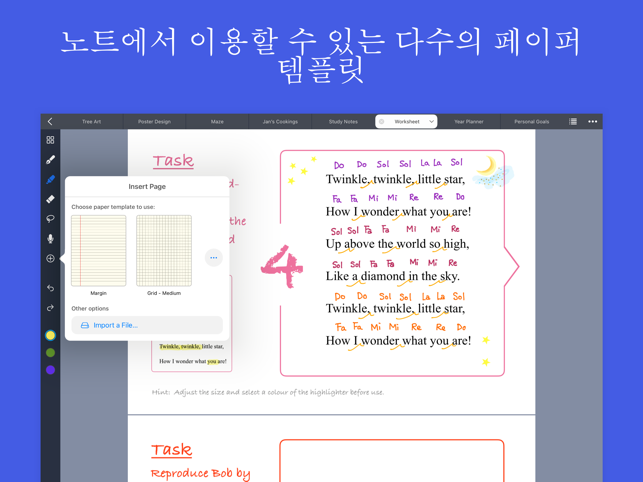Click the 'Other options' label
Viewport: 643px width, 482px height.
[90, 308]
